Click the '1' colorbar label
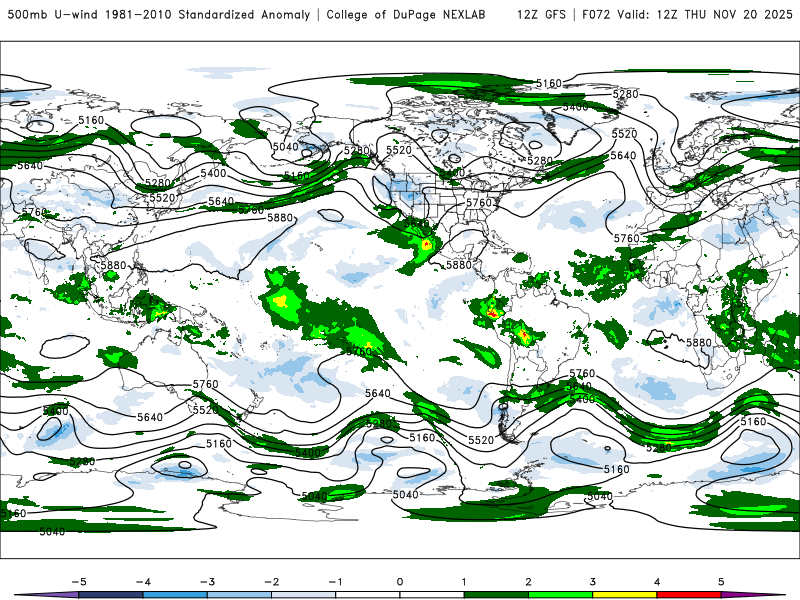 (x=464, y=582)
